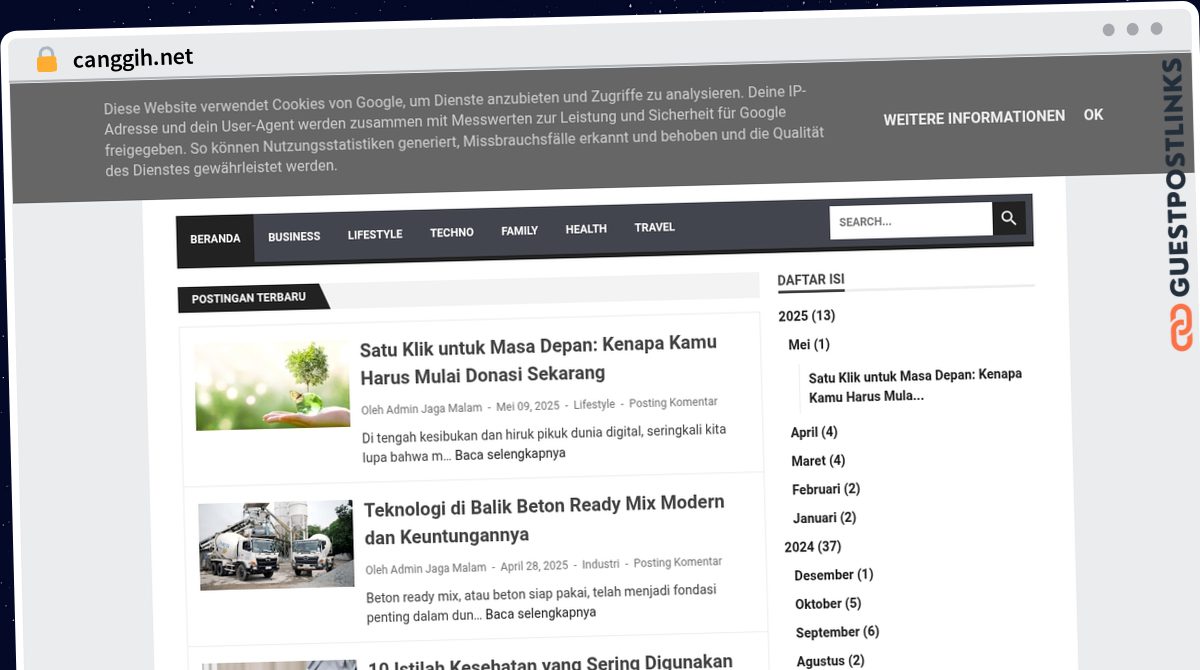Click Posting Komentar on the donation post
Screen dimensions: 1200x670
click(x=673, y=403)
